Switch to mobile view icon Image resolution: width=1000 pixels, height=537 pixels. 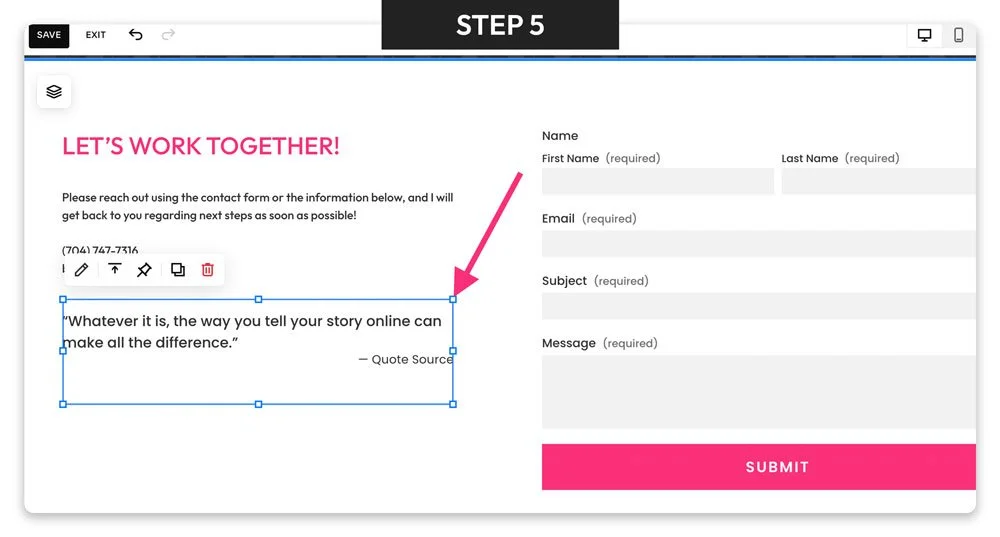(x=958, y=35)
